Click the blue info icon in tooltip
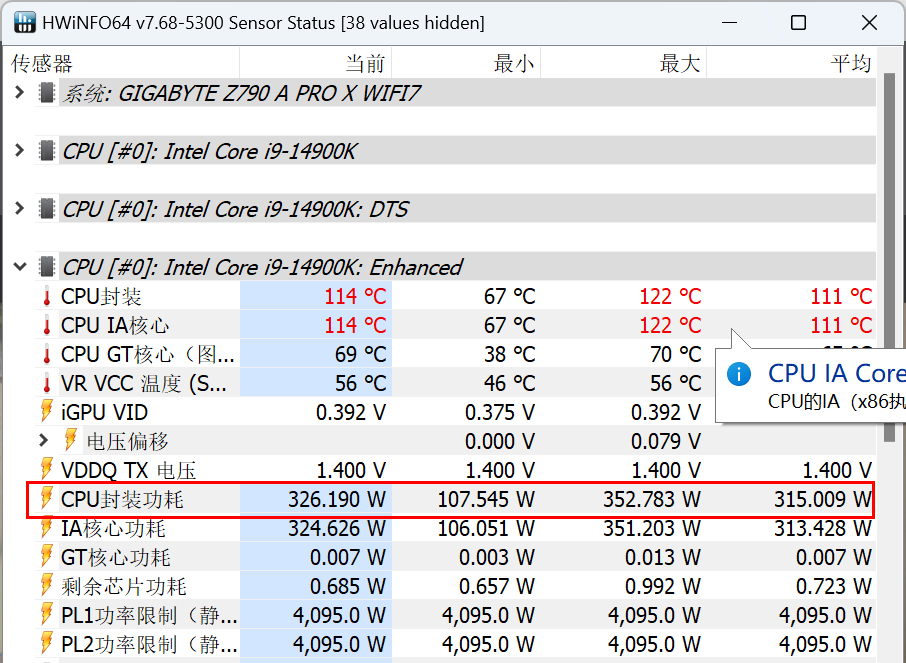Screen dimensions: 906x663 coord(739,374)
